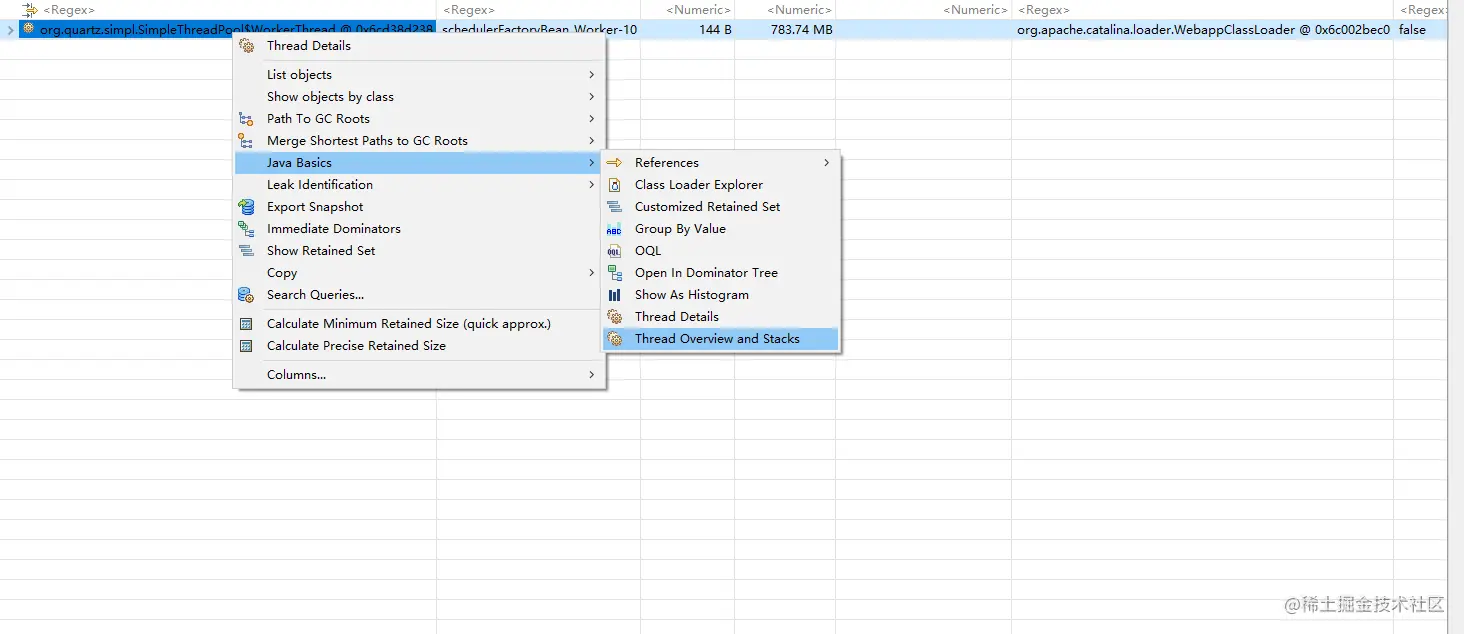This screenshot has width=1464, height=634.
Task: Click the Thread Details icon in the Java Basics submenu
Action: [614, 317]
